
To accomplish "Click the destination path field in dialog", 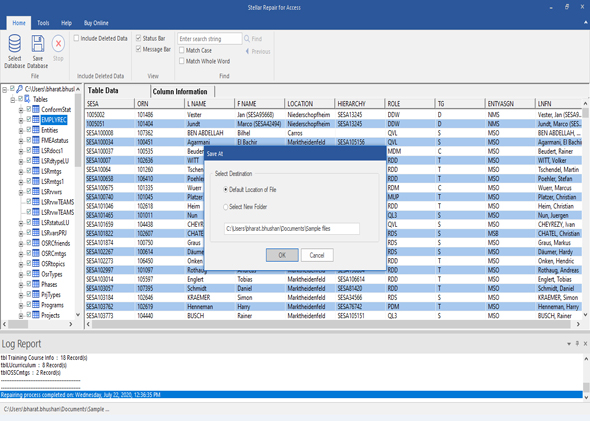I will click(x=292, y=228).
